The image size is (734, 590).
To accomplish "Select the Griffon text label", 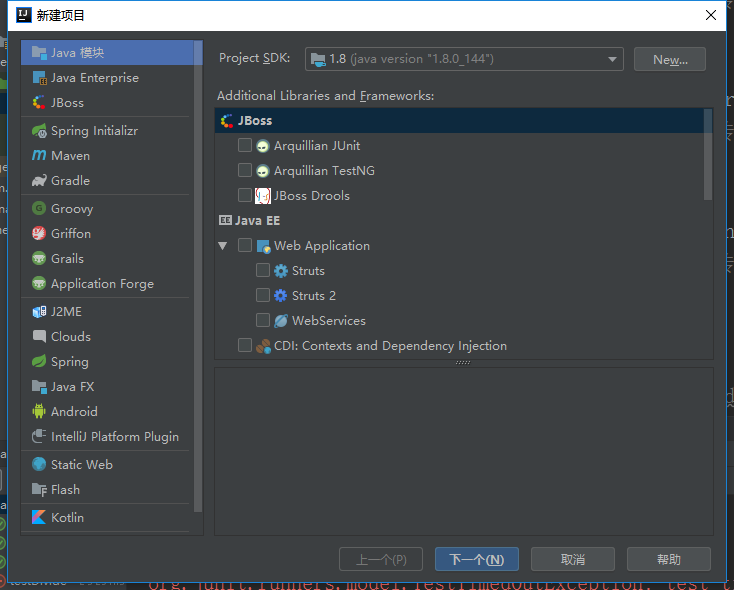I will tap(71, 233).
